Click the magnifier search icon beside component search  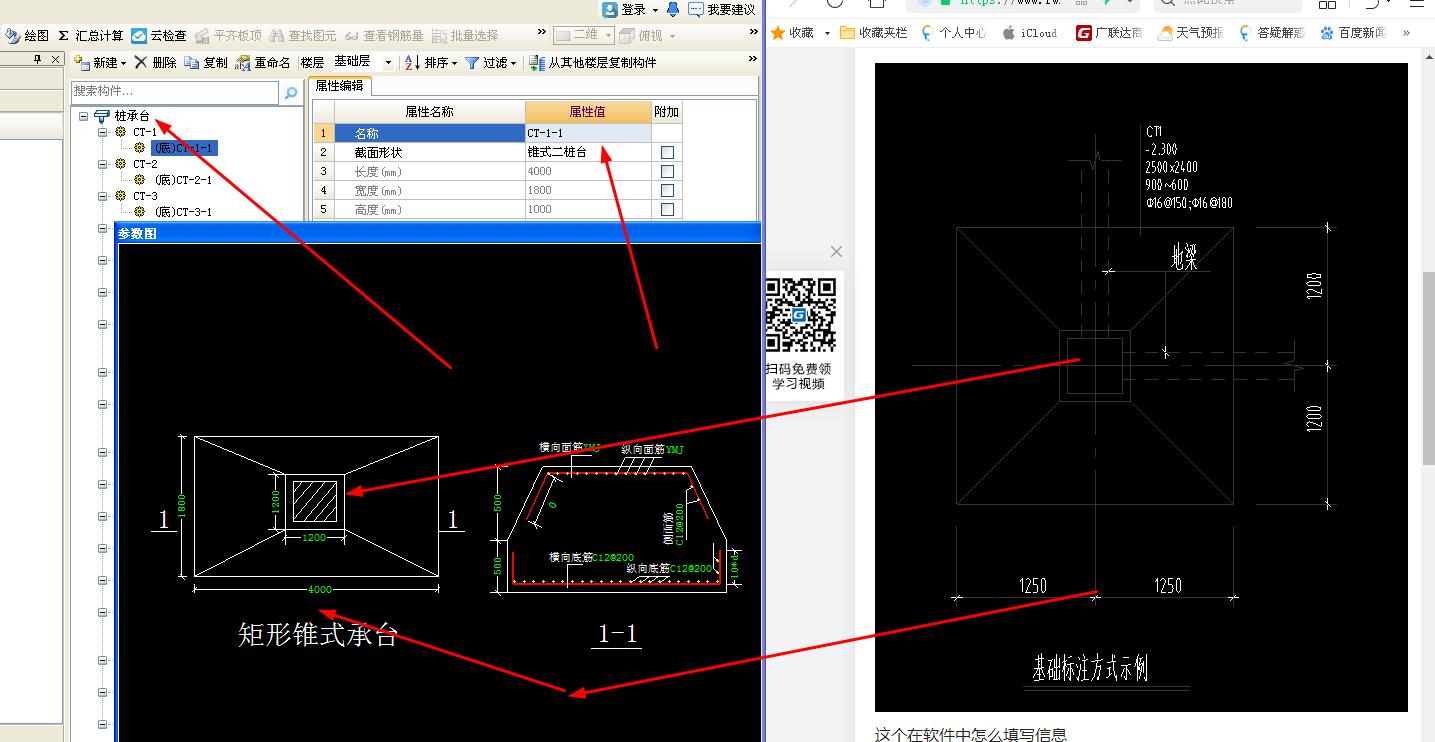click(x=291, y=92)
